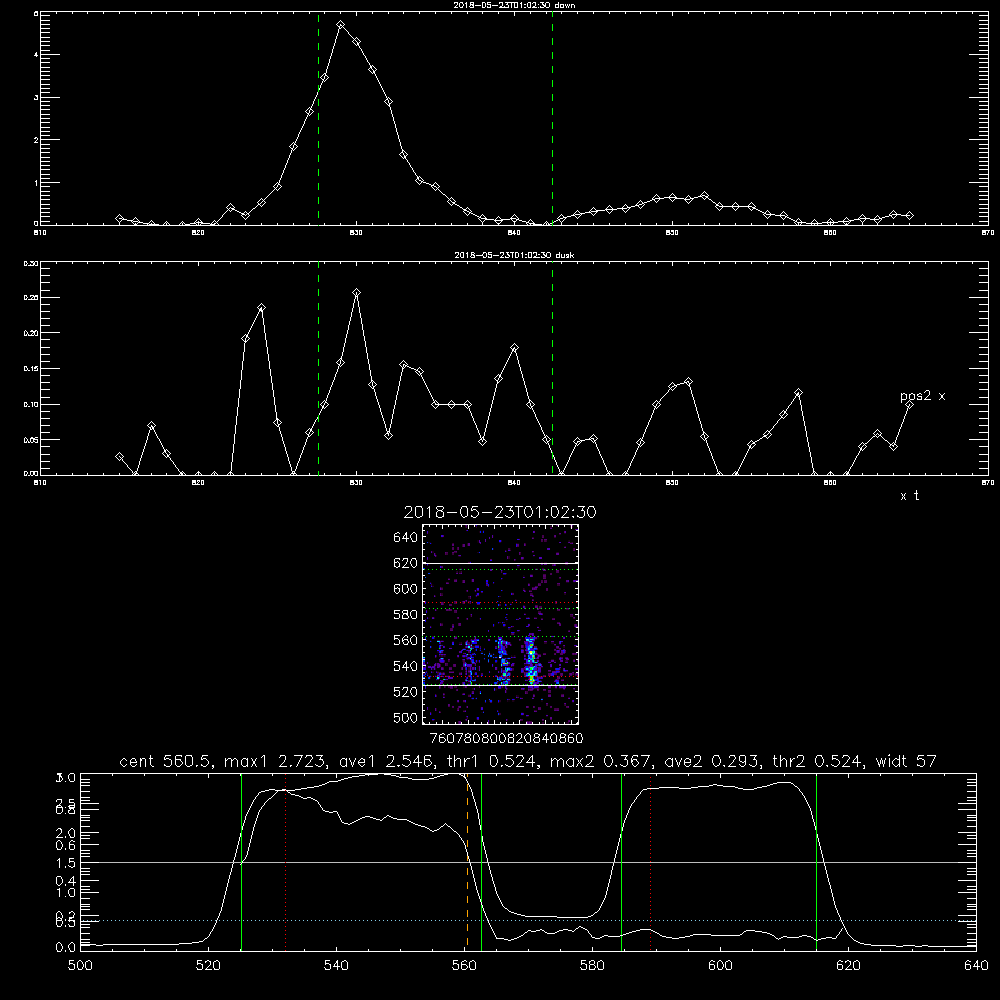Click left green dashed marker in dawn plot

(318, 118)
